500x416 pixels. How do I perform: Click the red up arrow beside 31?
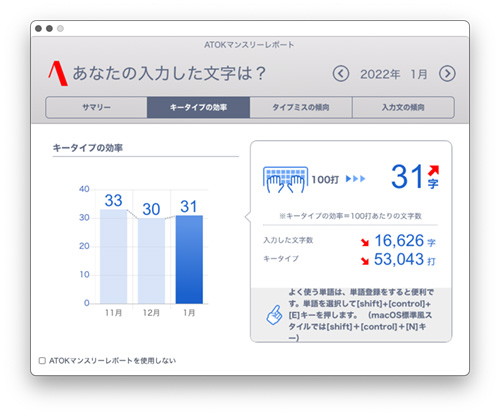pos(433,170)
